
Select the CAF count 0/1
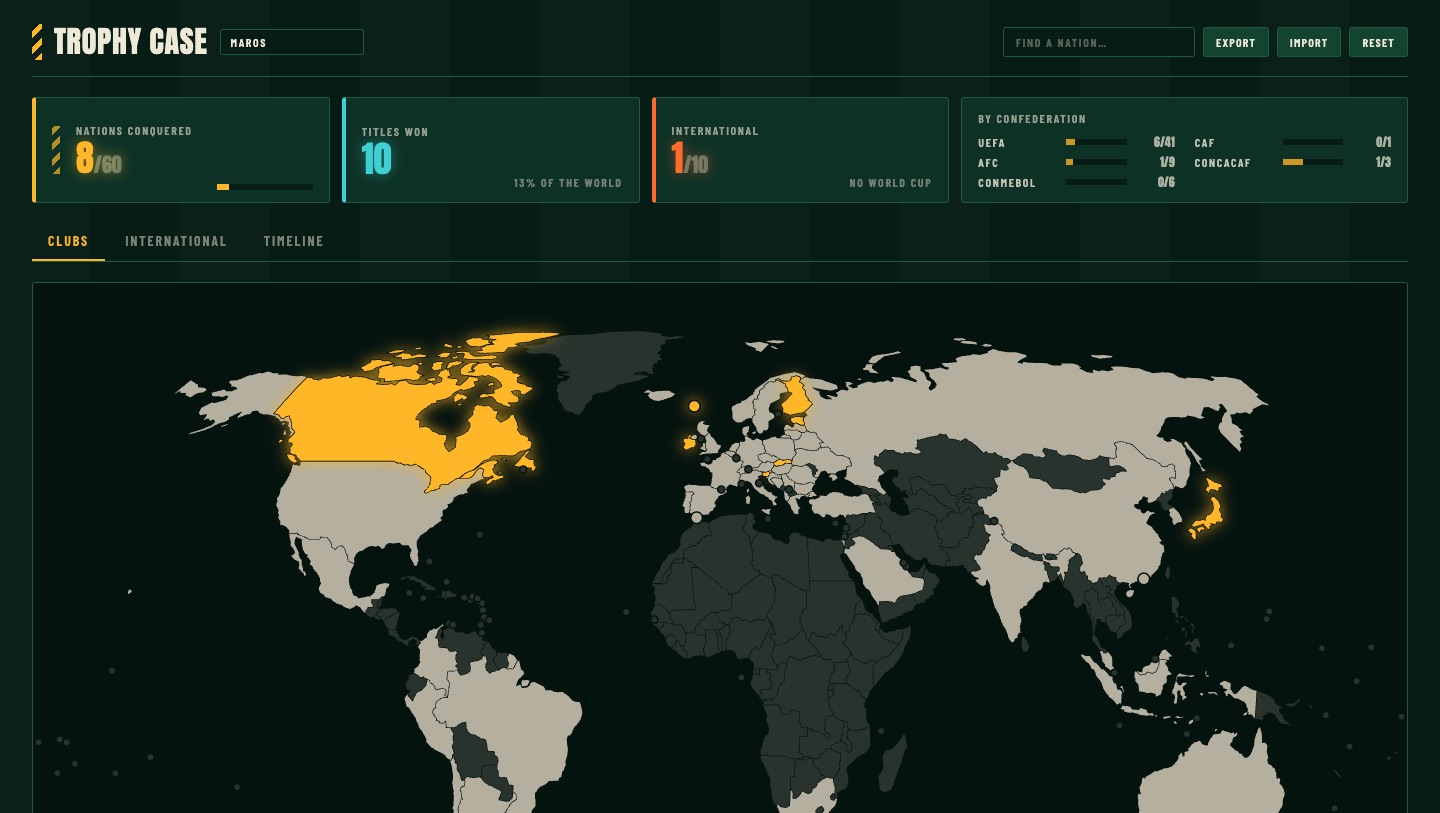click(1383, 142)
